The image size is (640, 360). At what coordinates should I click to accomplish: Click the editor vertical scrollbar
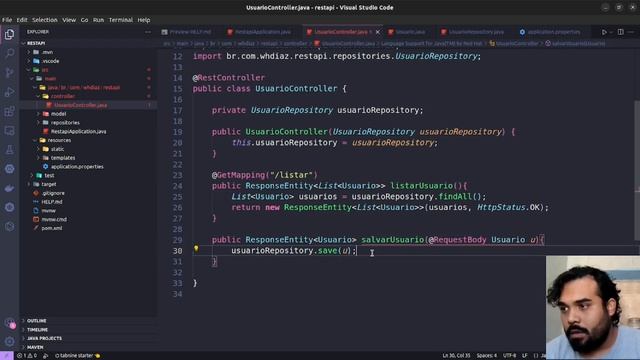click(637, 170)
